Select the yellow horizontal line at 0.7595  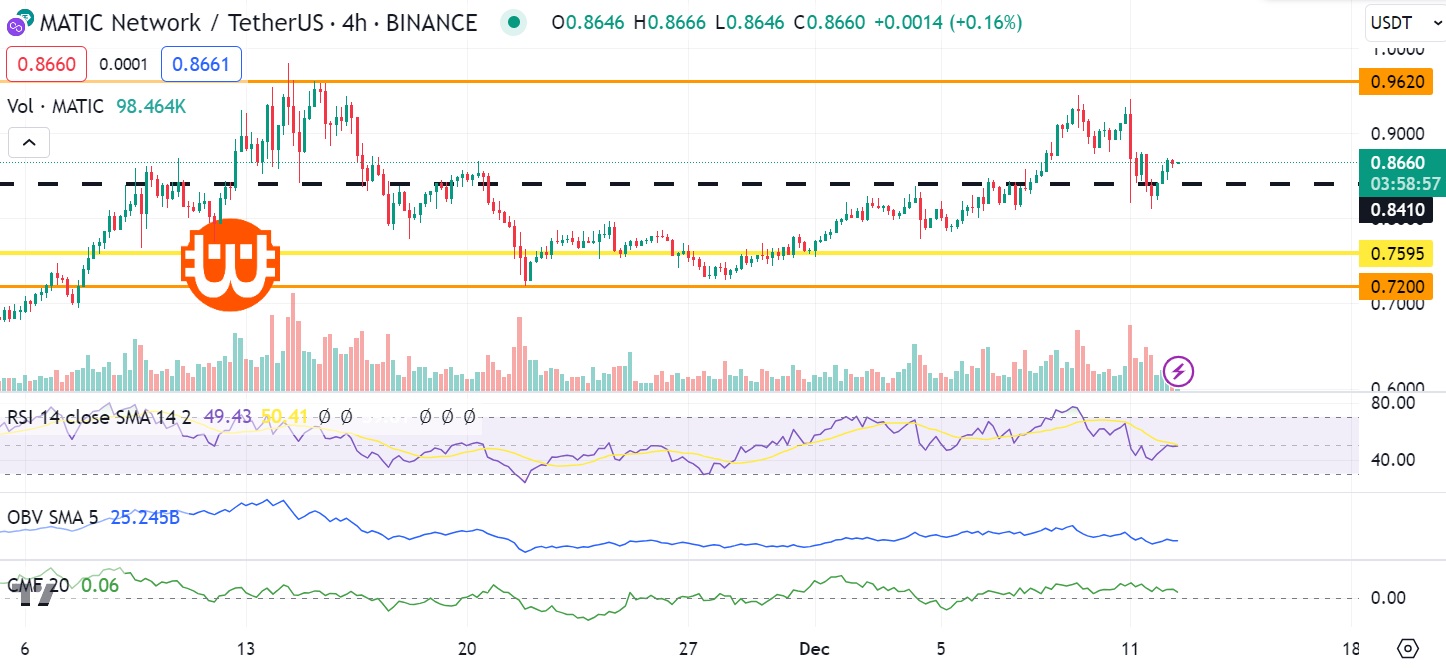coord(680,253)
